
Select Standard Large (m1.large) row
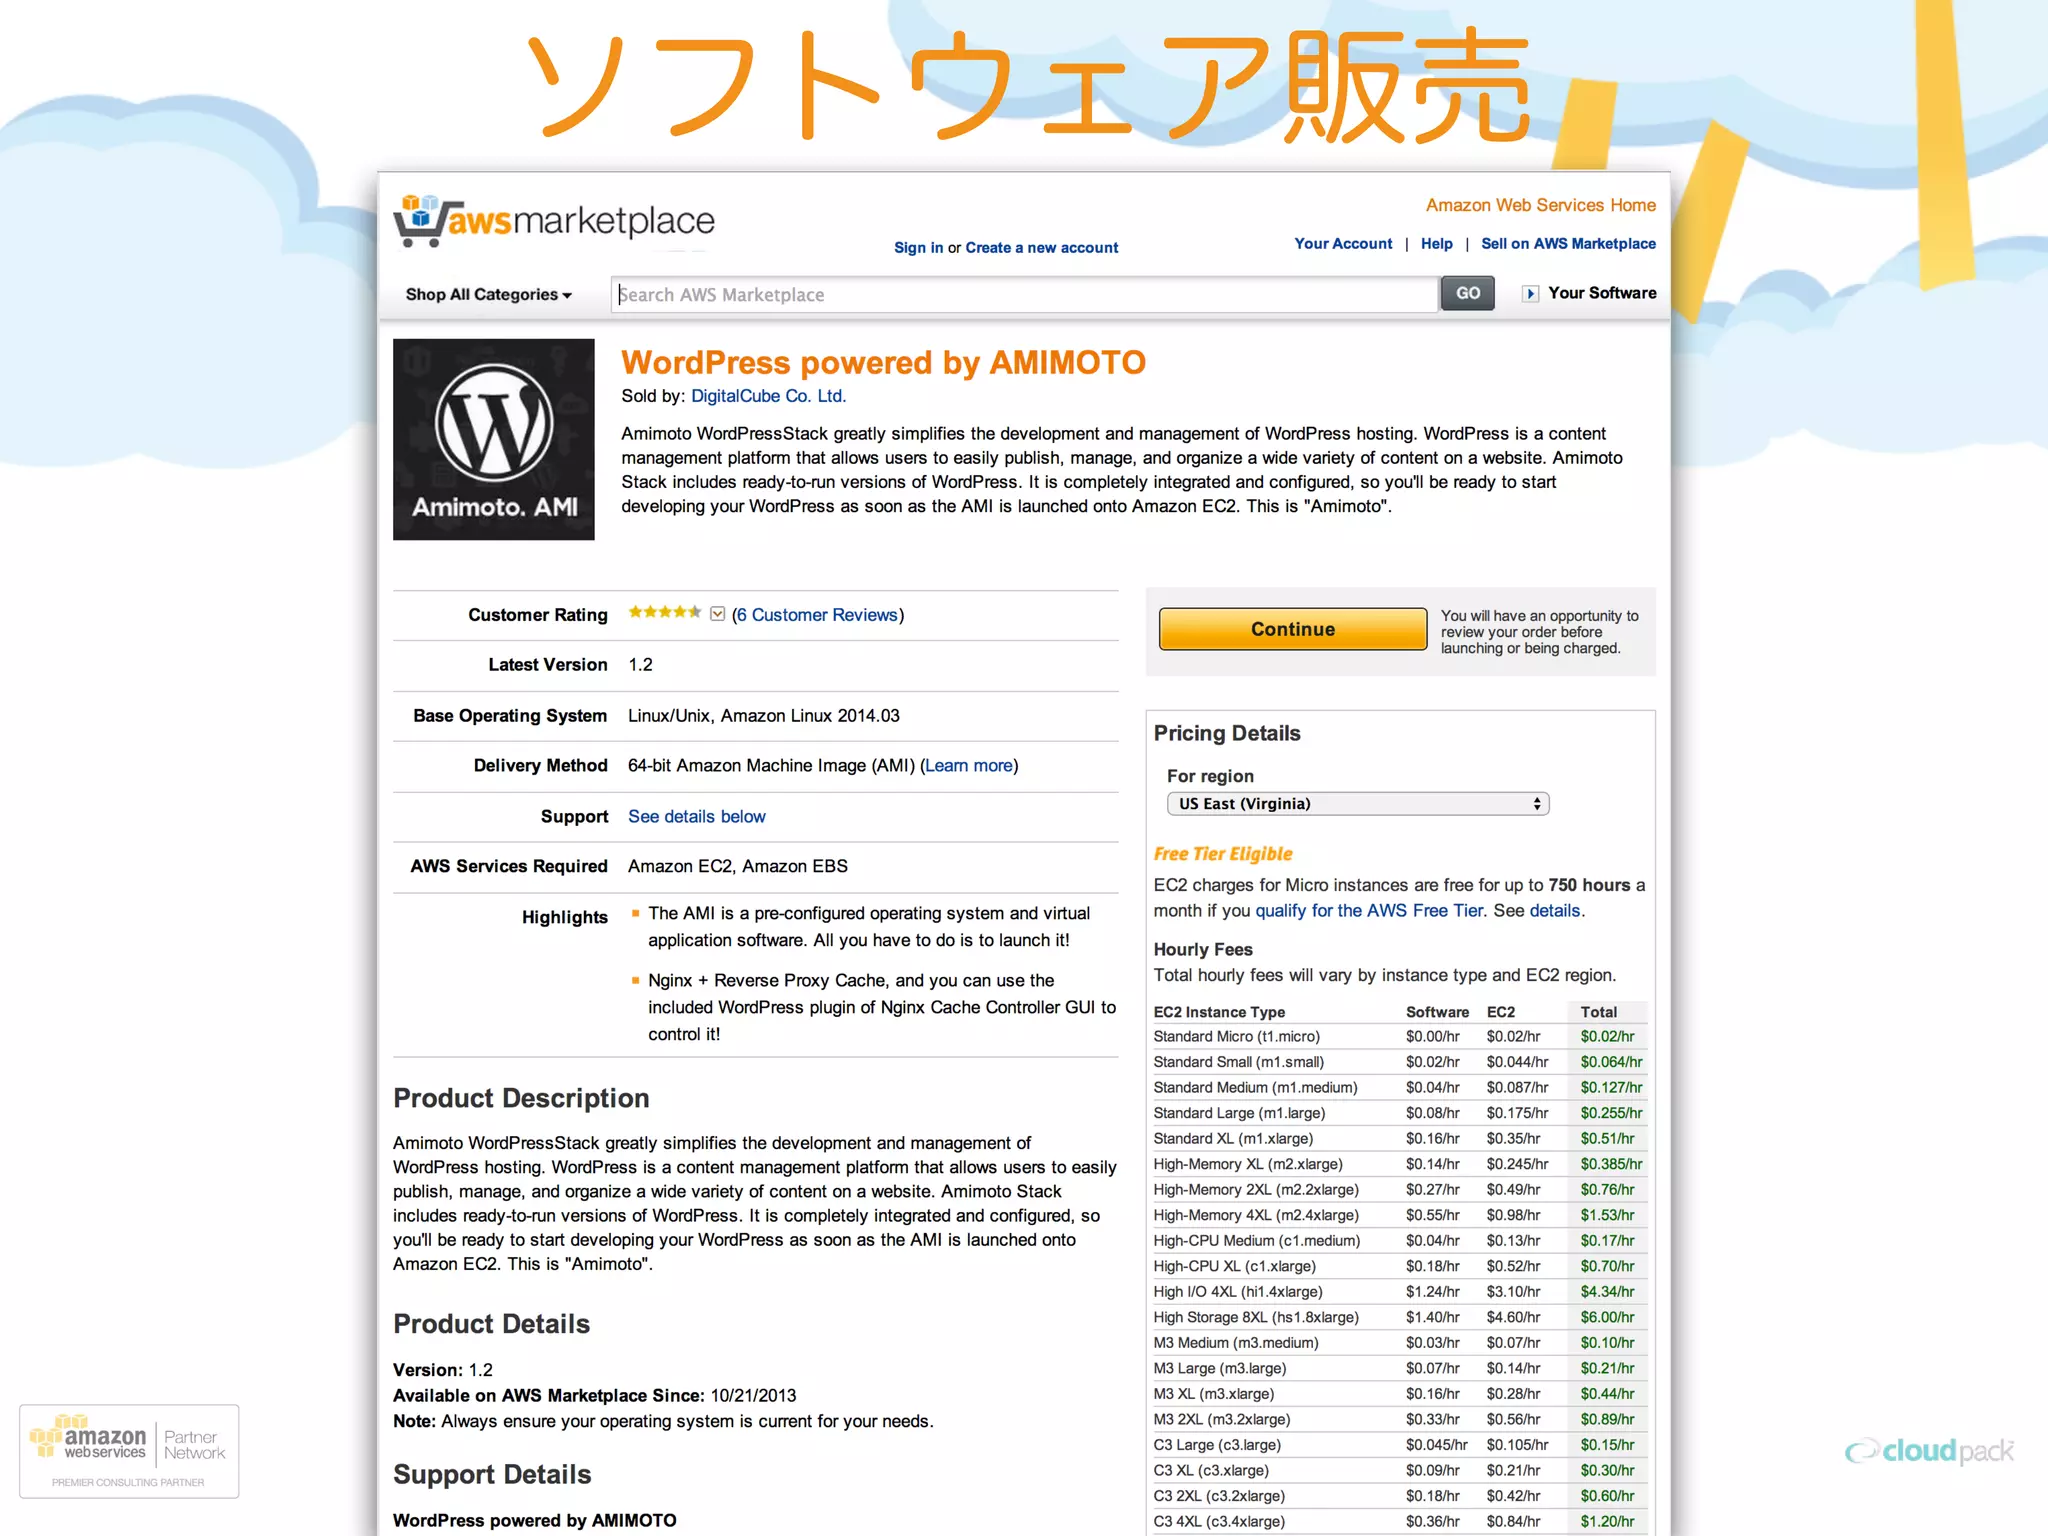click(1399, 1113)
